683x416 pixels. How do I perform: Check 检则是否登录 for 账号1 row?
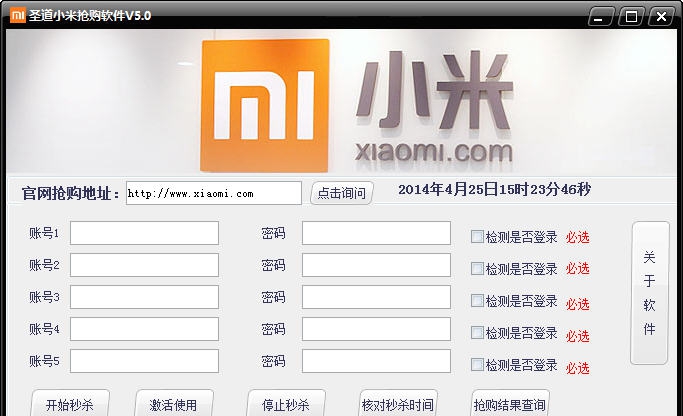(x=477, y=237)
